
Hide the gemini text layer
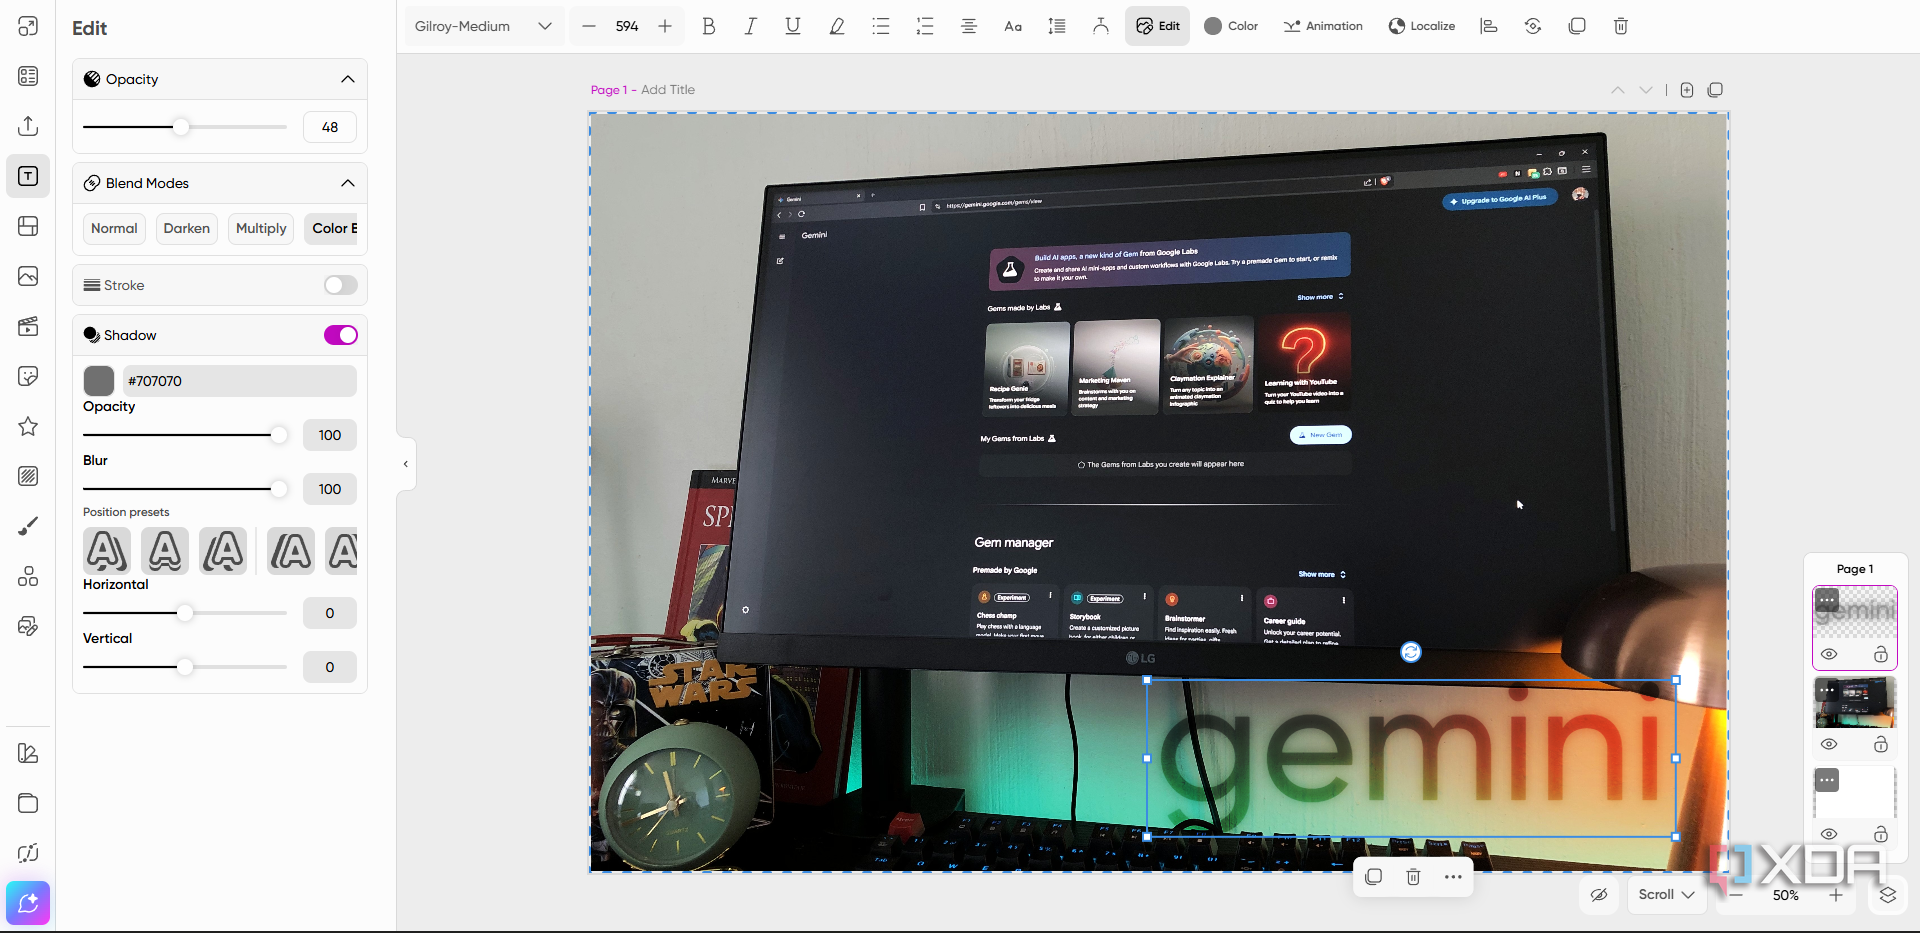pos(1829,655)
